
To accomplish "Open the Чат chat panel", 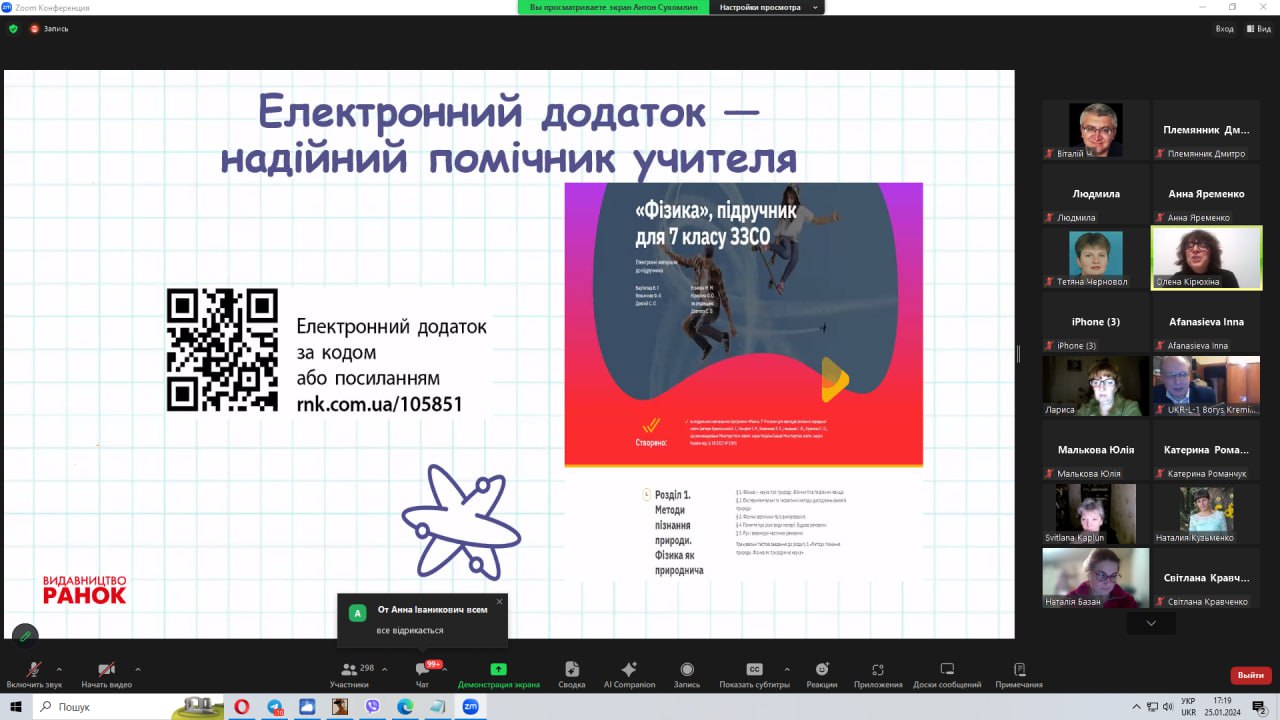I will [x=422, y=670].
